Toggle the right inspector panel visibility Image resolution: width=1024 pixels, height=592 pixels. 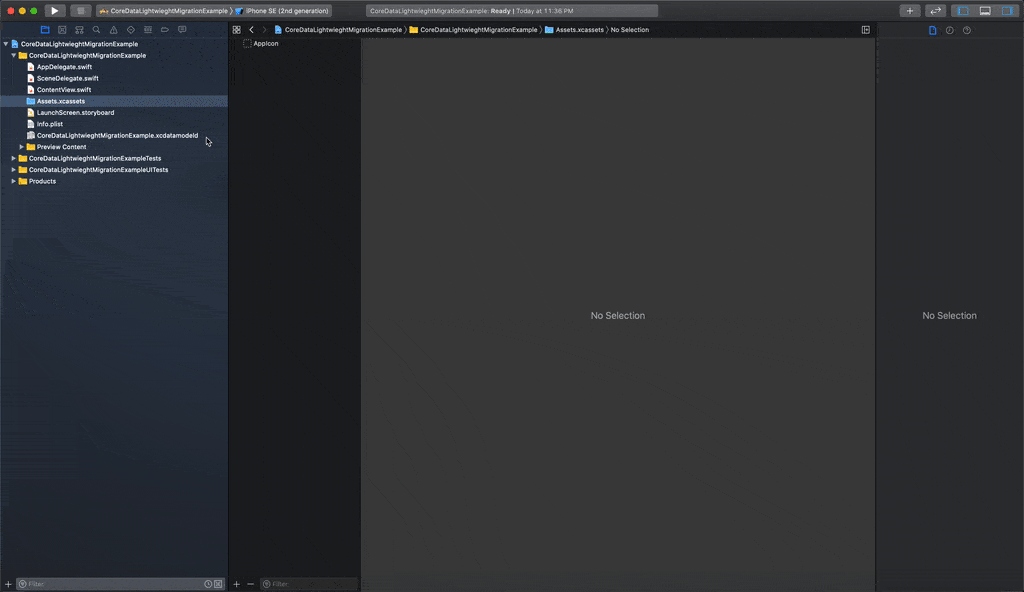click(1007, 10)
